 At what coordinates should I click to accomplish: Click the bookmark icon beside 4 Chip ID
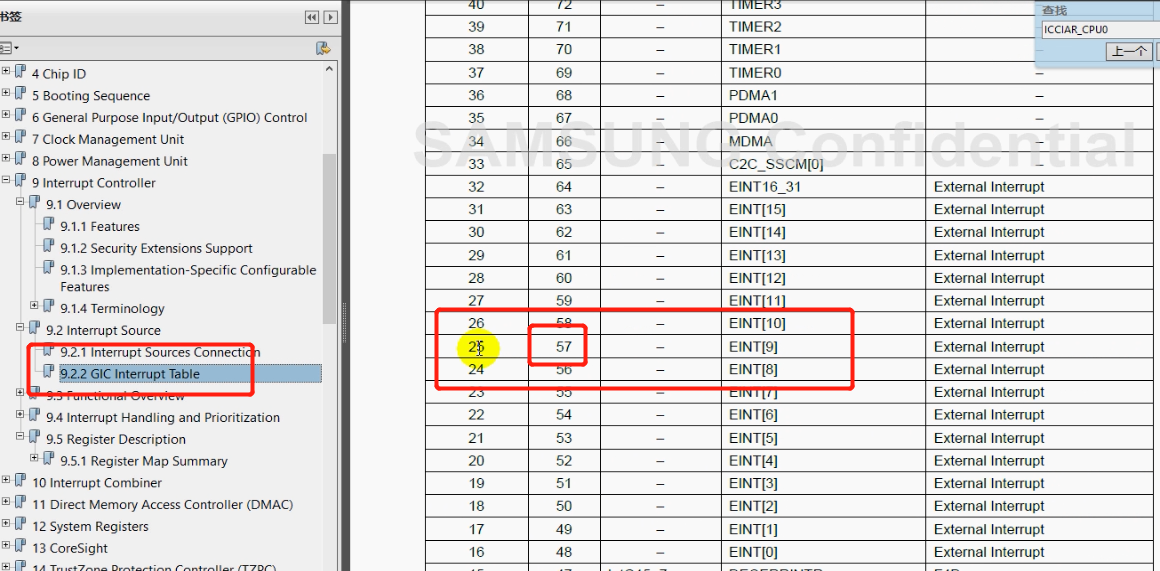[x=21, y=73]
